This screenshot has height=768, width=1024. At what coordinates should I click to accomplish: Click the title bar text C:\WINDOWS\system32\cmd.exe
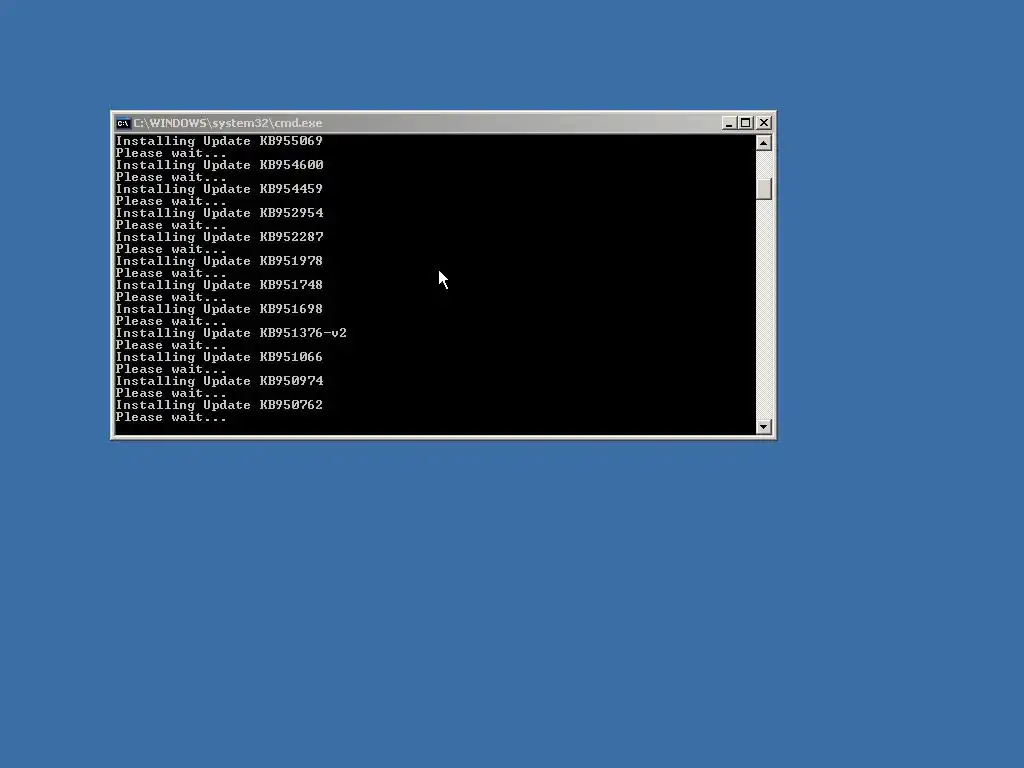[x=228, y=123]
